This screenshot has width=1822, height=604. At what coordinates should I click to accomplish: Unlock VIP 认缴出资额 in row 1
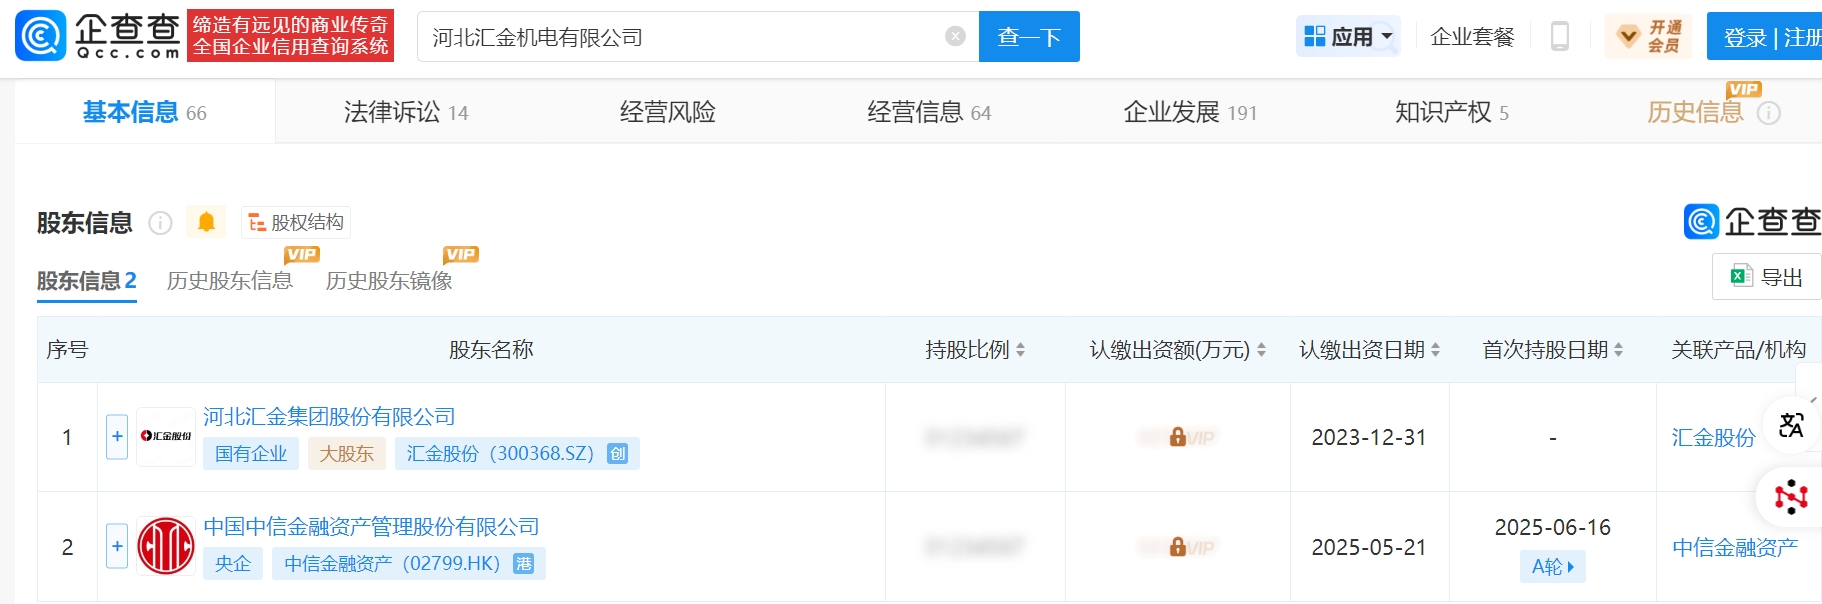coord(1178,437)
